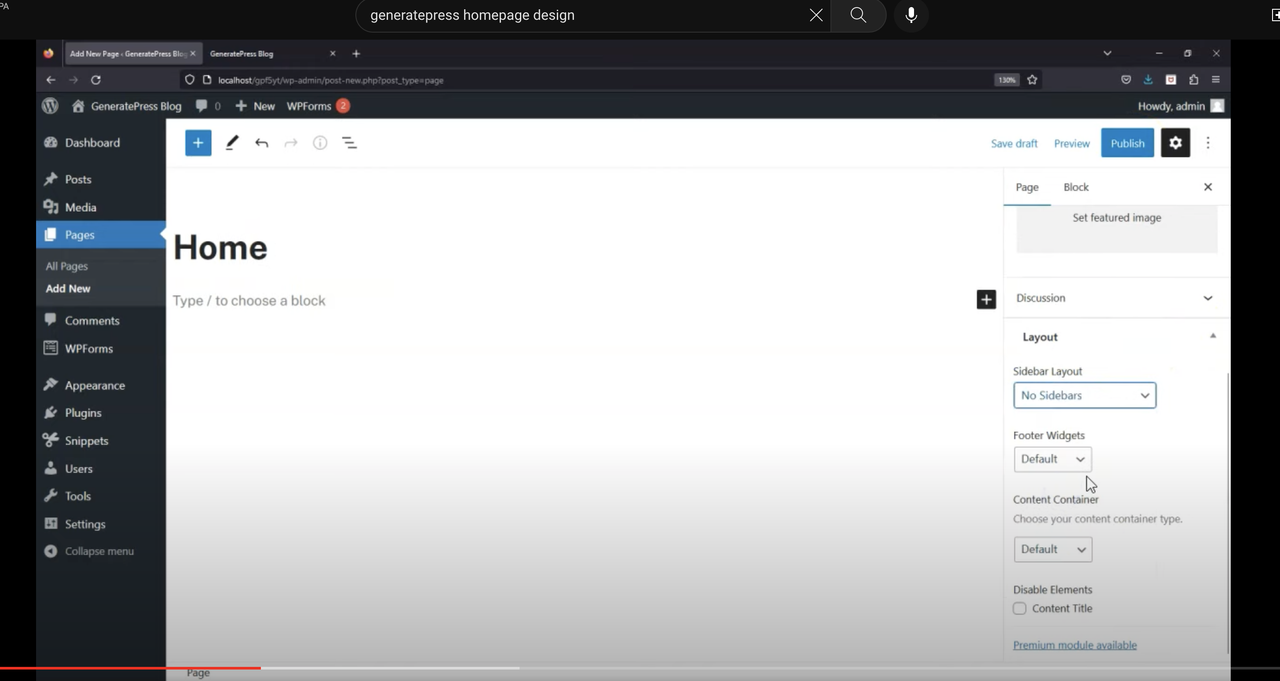Image resolution: width=1280 pixels, height=681 pixels.
Task: Bookmark this page with star icon
Action: click(1033, 80)
